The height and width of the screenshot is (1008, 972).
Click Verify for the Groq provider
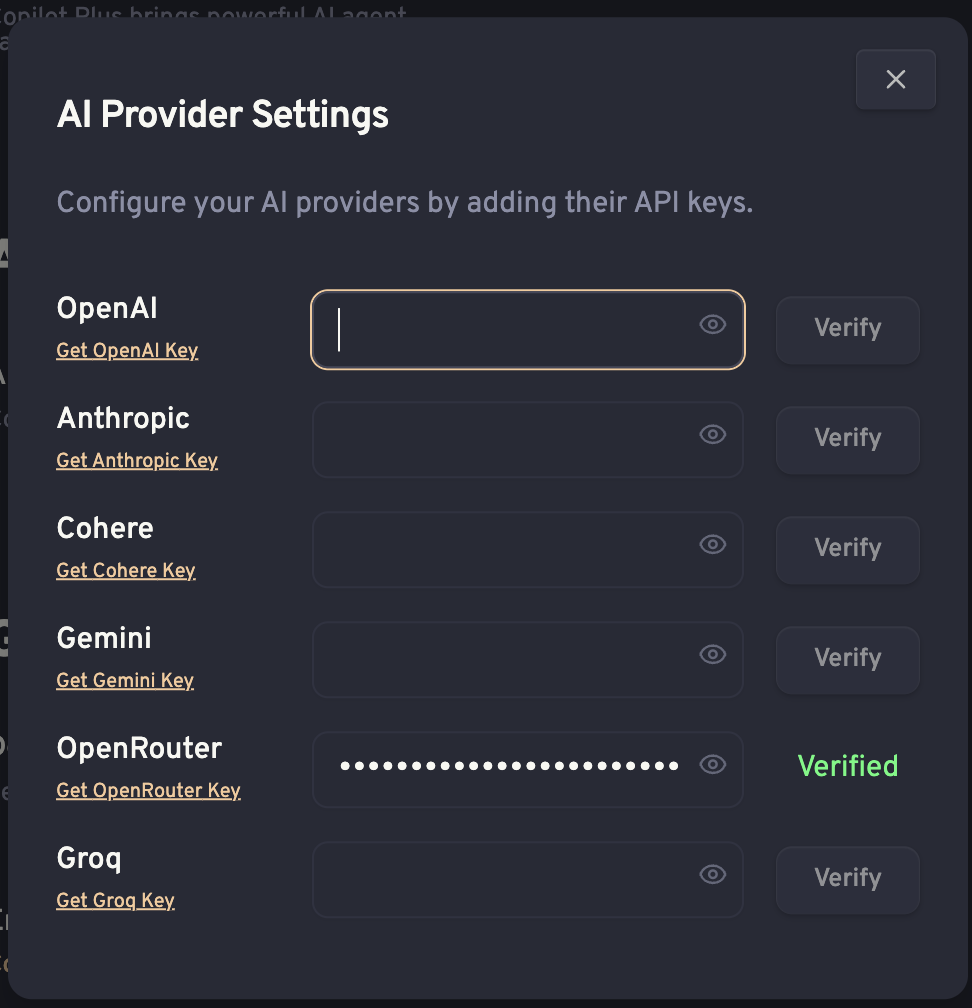847,879
